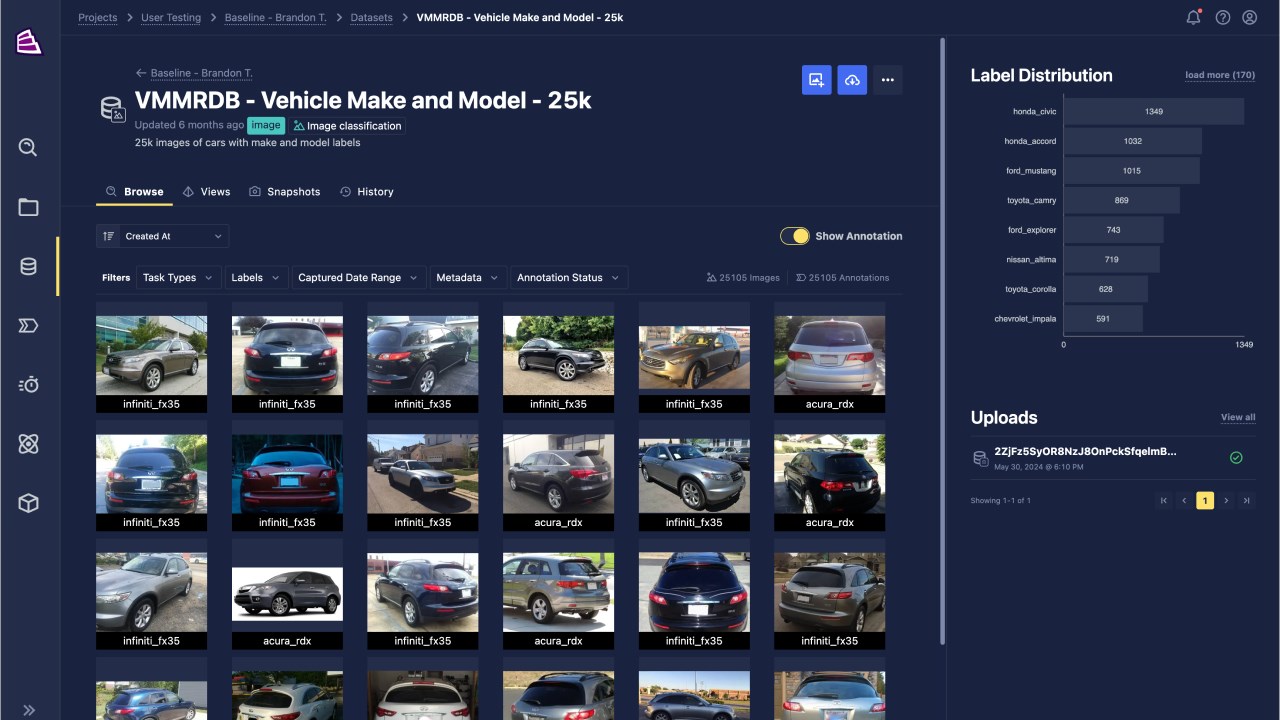
Task: Click the honda_accord bar with 1032
Action: [x=1133, y=141]
